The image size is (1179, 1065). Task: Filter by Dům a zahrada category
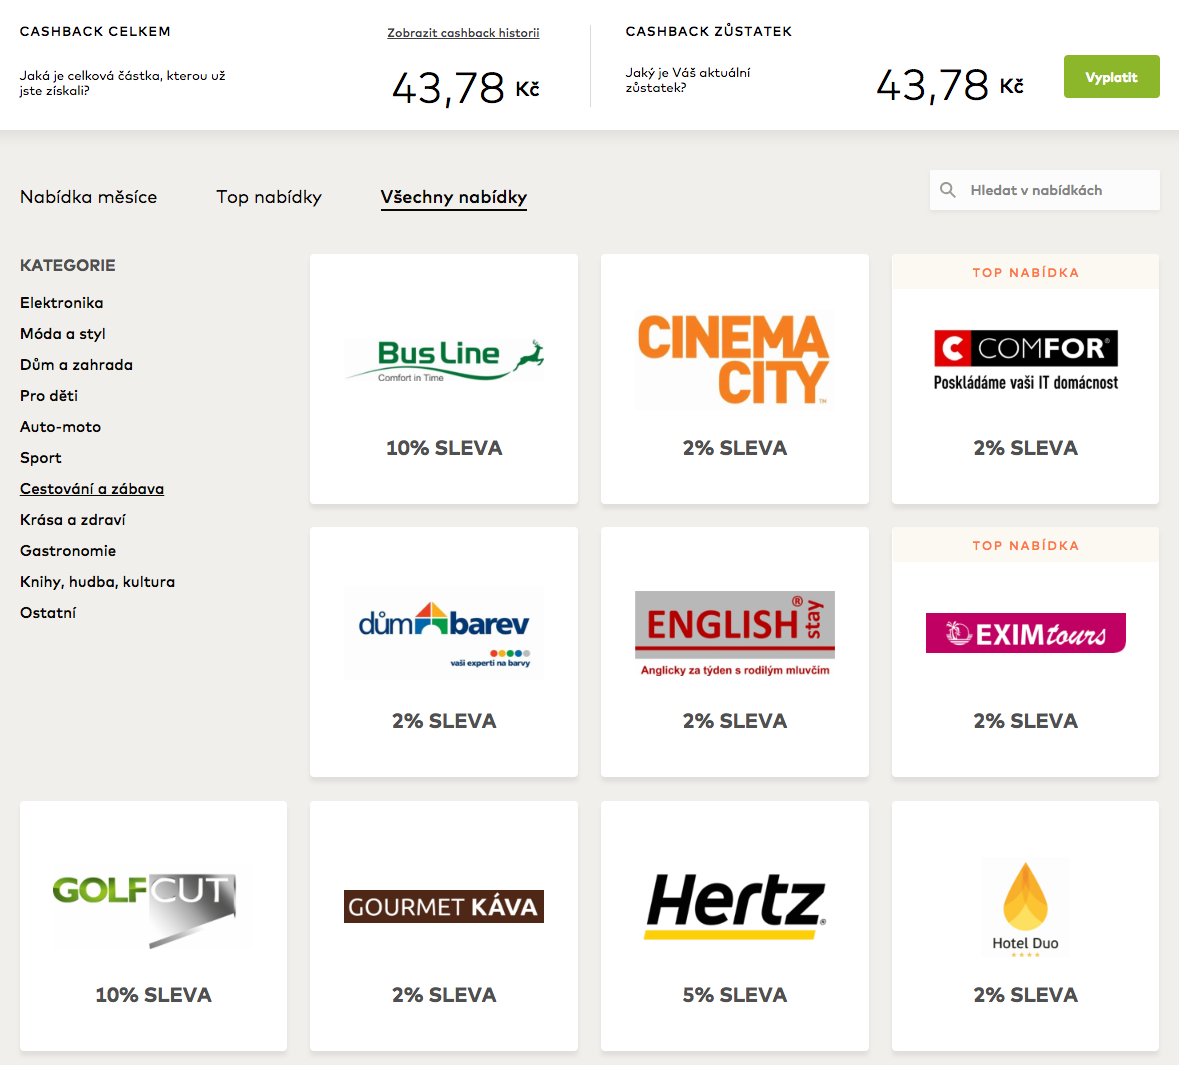(77, 365)
